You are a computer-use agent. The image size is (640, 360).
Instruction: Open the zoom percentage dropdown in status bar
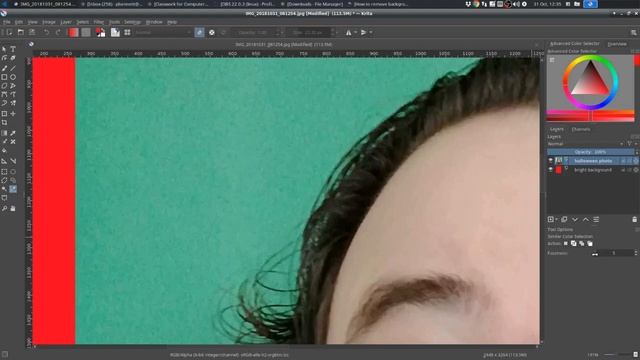point(593,355)
